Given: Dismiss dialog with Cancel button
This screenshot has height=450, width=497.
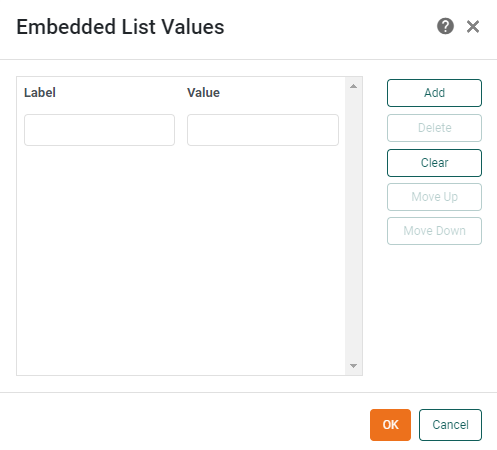Looking at the screenshot, I should [450, 425].
